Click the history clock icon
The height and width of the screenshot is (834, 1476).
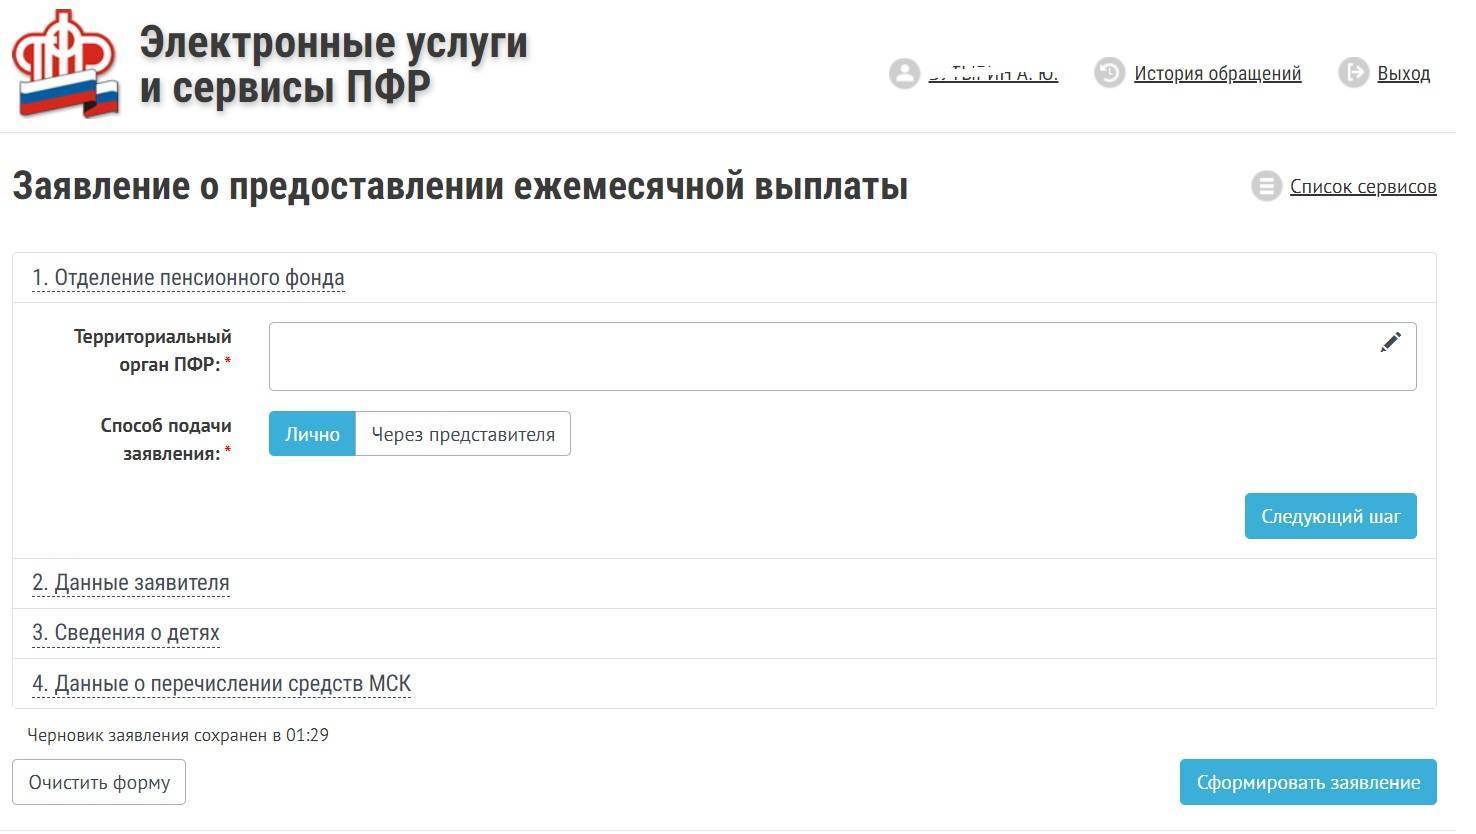1109,73
